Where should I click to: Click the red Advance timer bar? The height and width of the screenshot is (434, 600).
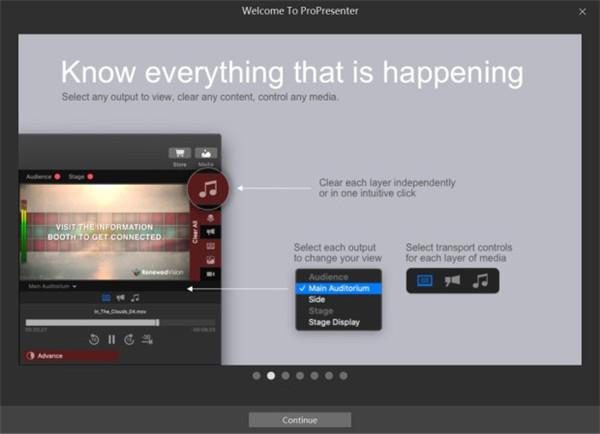(72, 356)
